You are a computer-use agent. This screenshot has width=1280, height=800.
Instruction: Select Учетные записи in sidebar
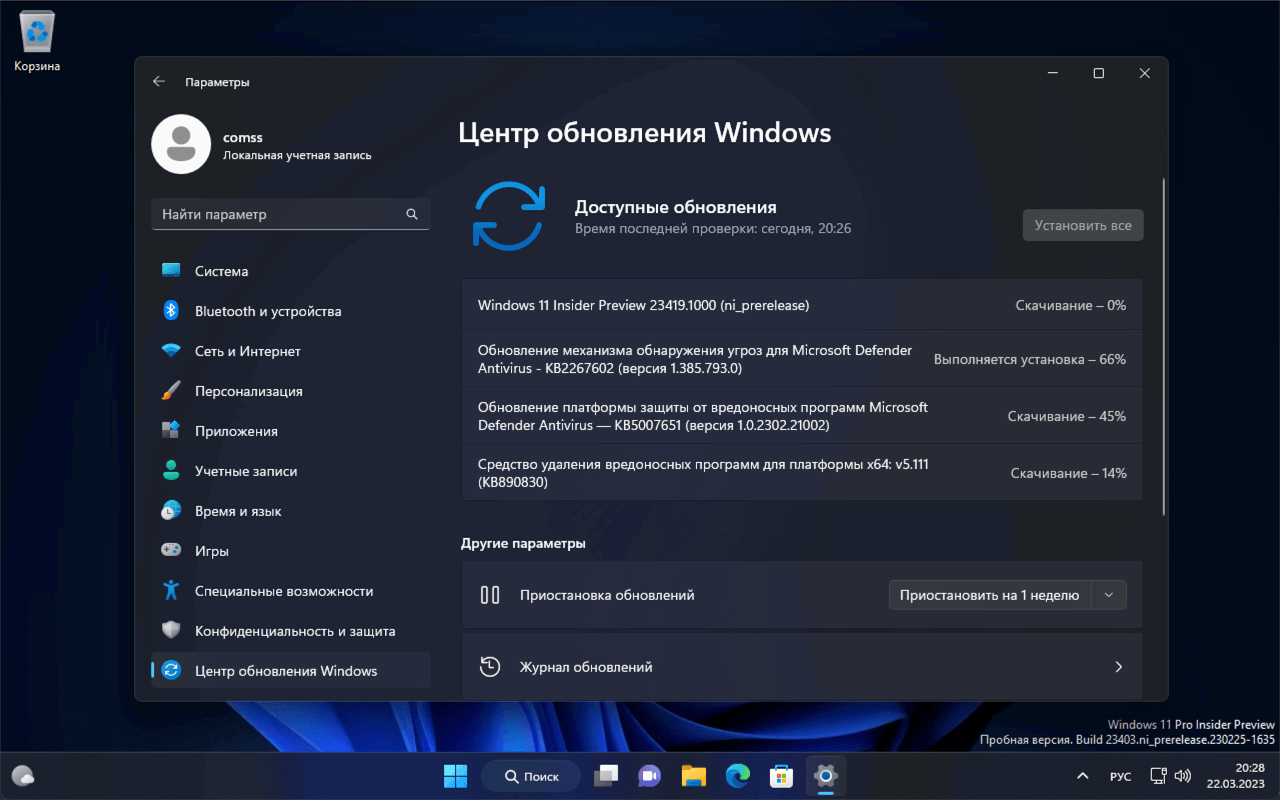pos(250,470)
